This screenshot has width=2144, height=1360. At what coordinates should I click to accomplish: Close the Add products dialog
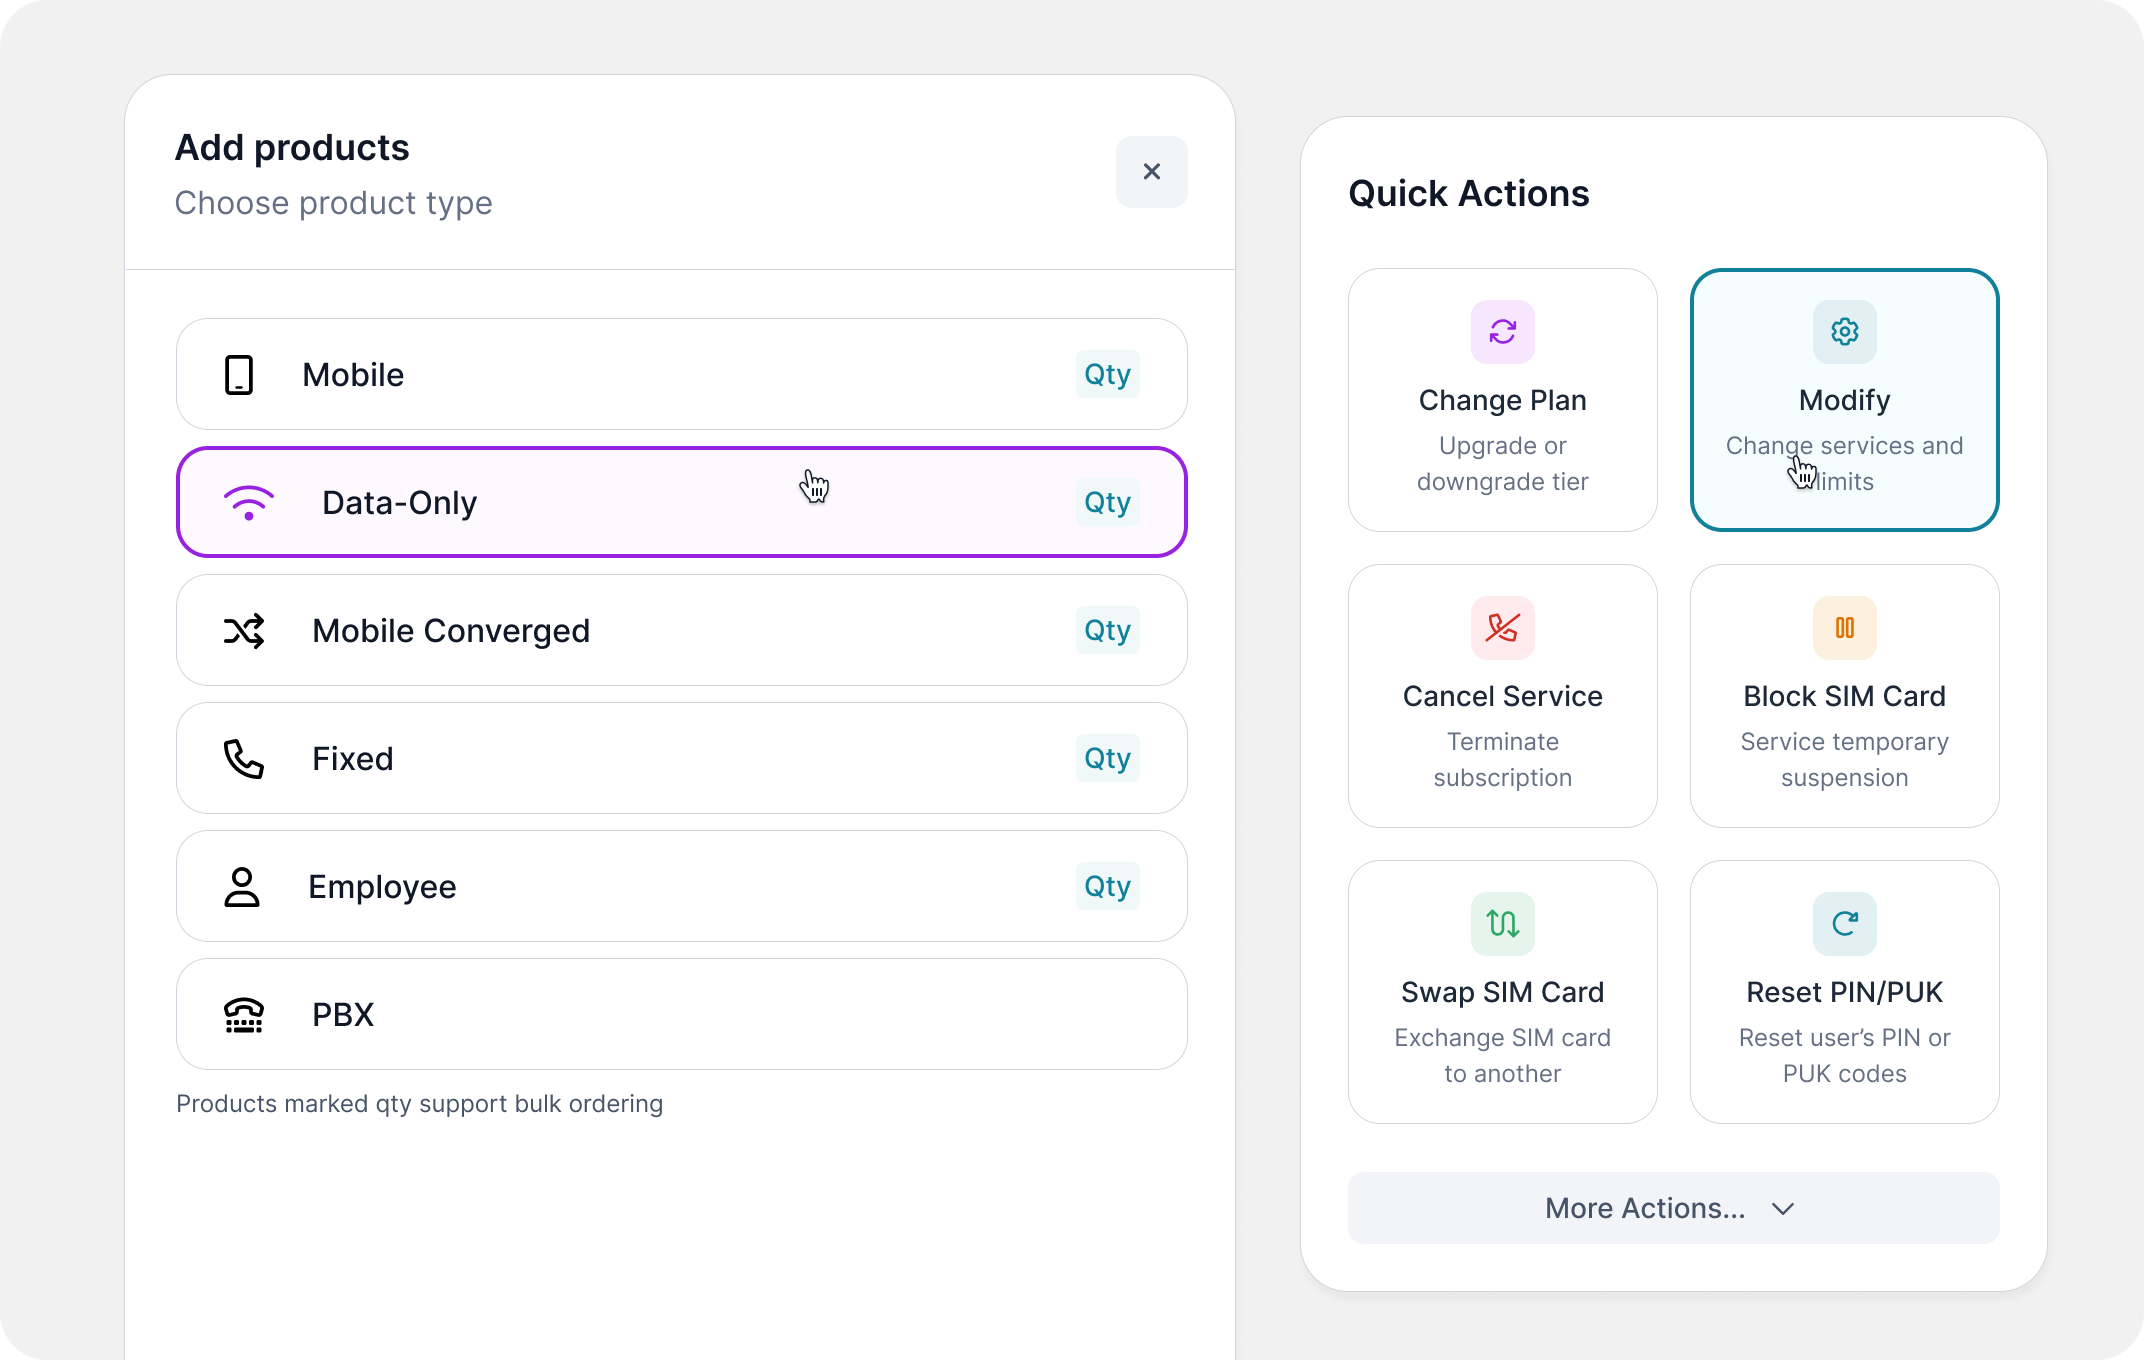[x=1151, y=172]
